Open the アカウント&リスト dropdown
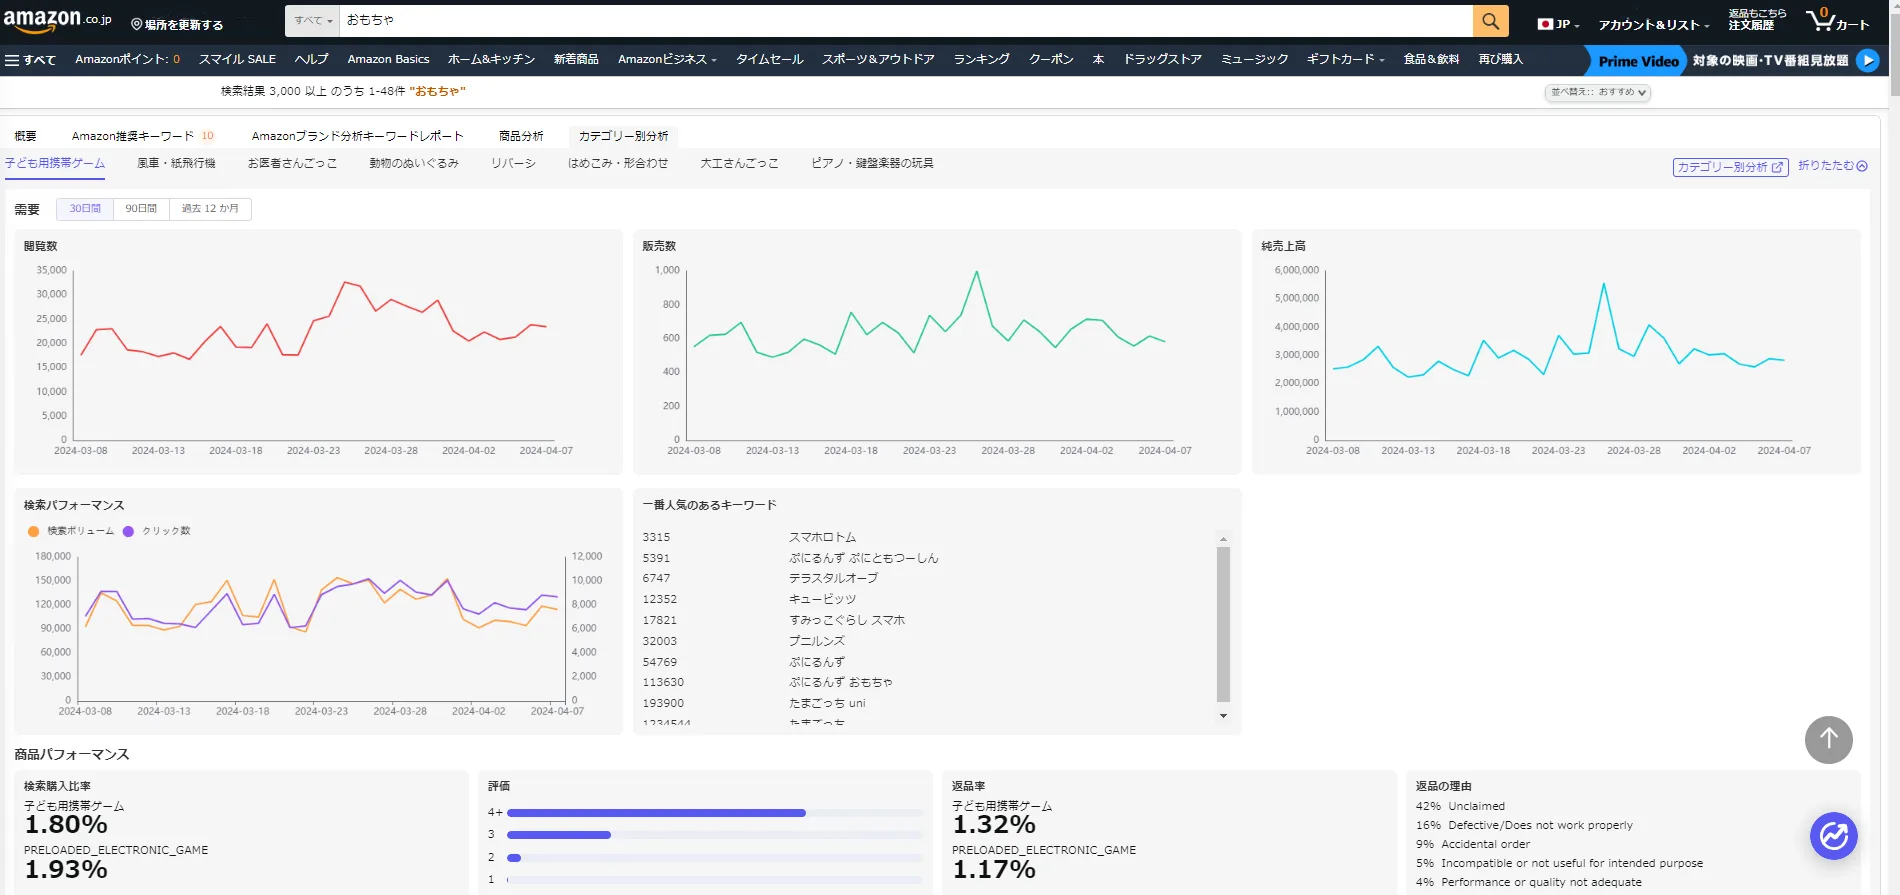Image resolution: width=1900 pixels, height=895 pixels. pos(1654,25)
